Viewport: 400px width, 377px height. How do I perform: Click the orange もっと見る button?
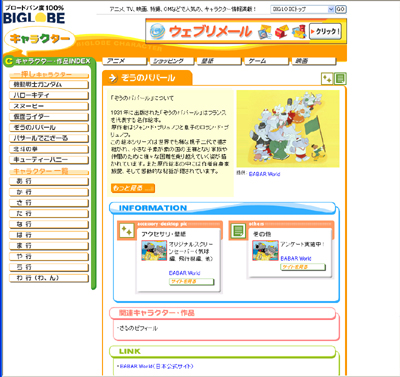(133, 188)
